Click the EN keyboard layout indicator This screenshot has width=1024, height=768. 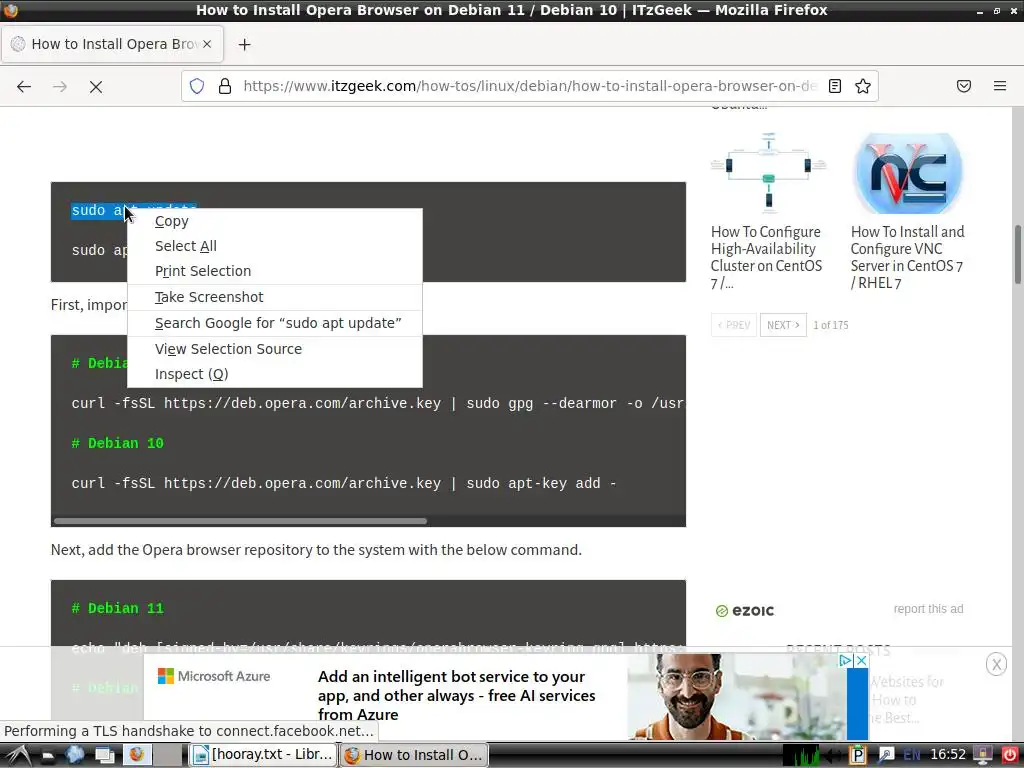pyautogui.click(x=912, y=756)
